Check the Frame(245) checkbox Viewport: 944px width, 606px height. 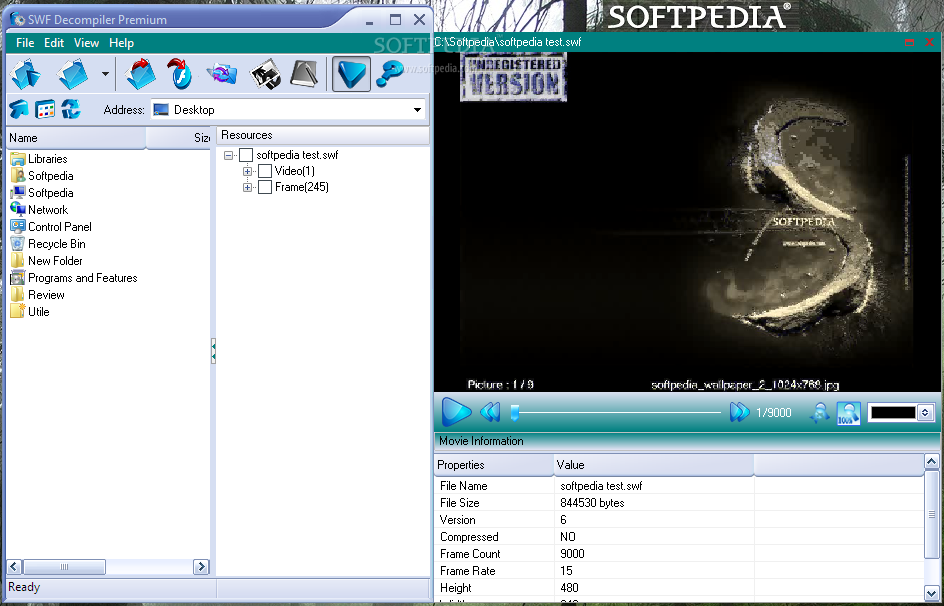[x=265, y=188]
